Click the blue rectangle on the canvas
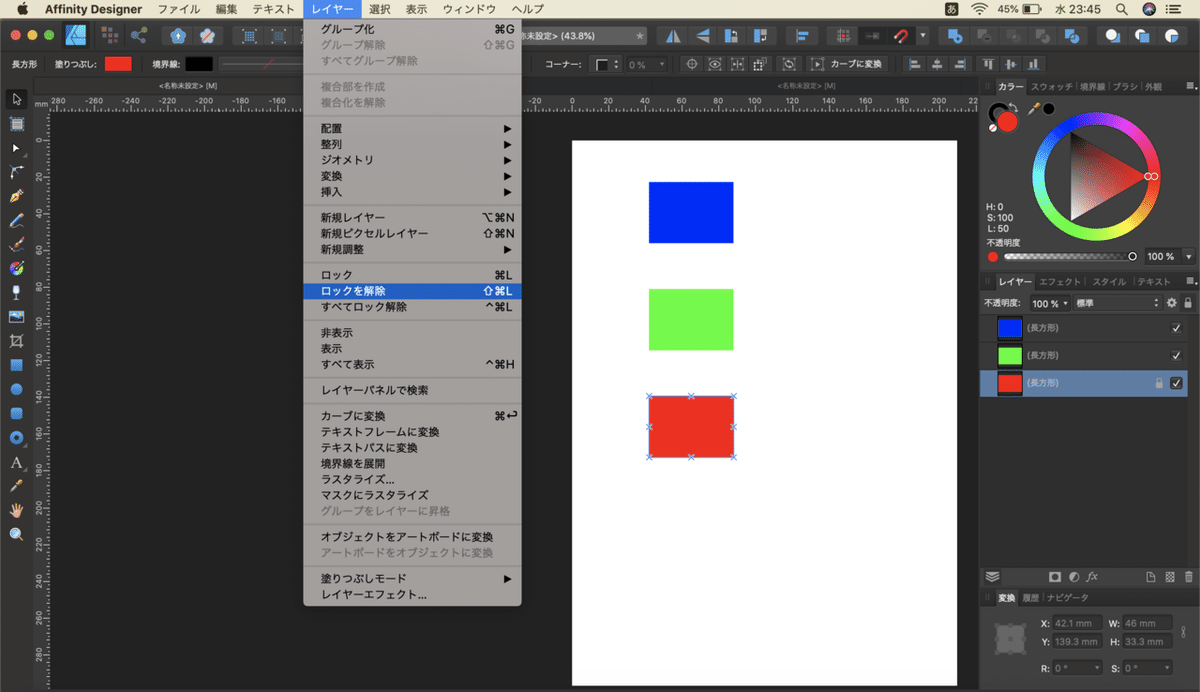The image size is (1200, 692). click(x=691, y=212)
